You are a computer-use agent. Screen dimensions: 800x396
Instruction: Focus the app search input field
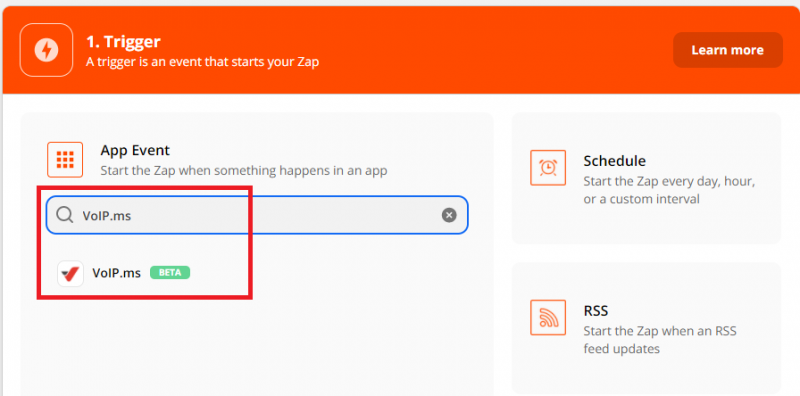257,215
